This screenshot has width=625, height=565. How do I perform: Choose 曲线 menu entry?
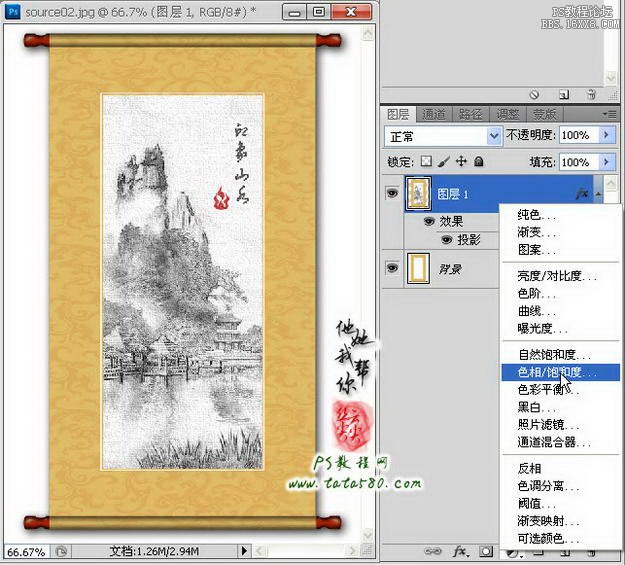click(560, 311)
